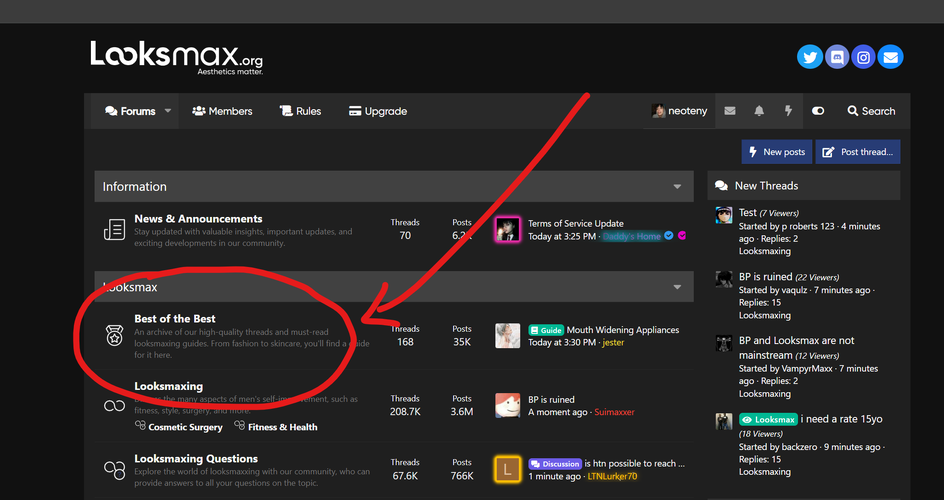944x500 pixels.
Task: Expand the Forums dropdown arrow
Action: 168,111
